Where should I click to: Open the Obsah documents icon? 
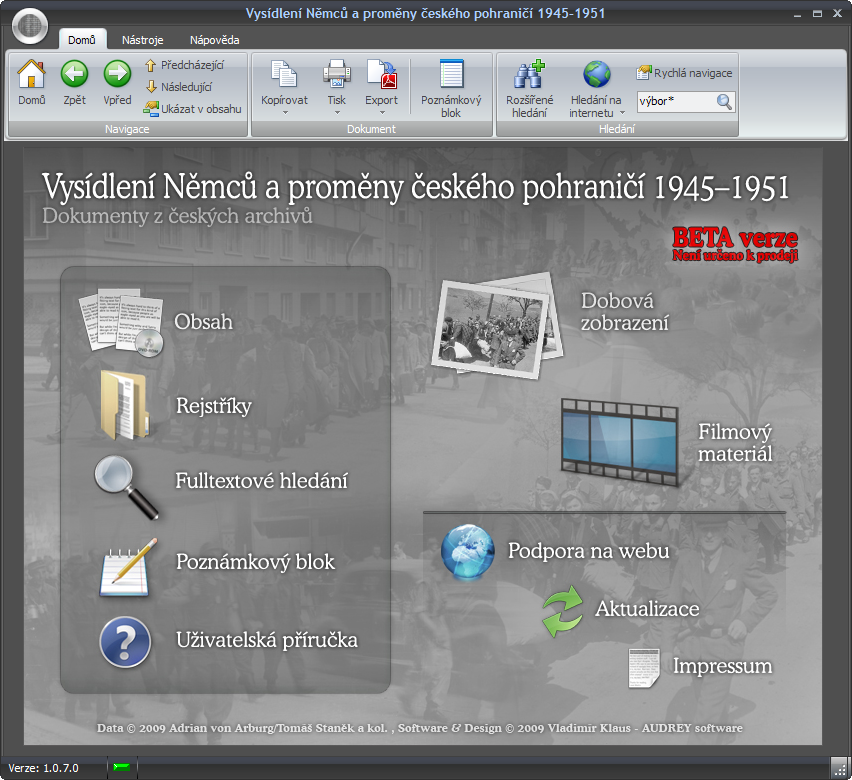[x=120, y=322]
